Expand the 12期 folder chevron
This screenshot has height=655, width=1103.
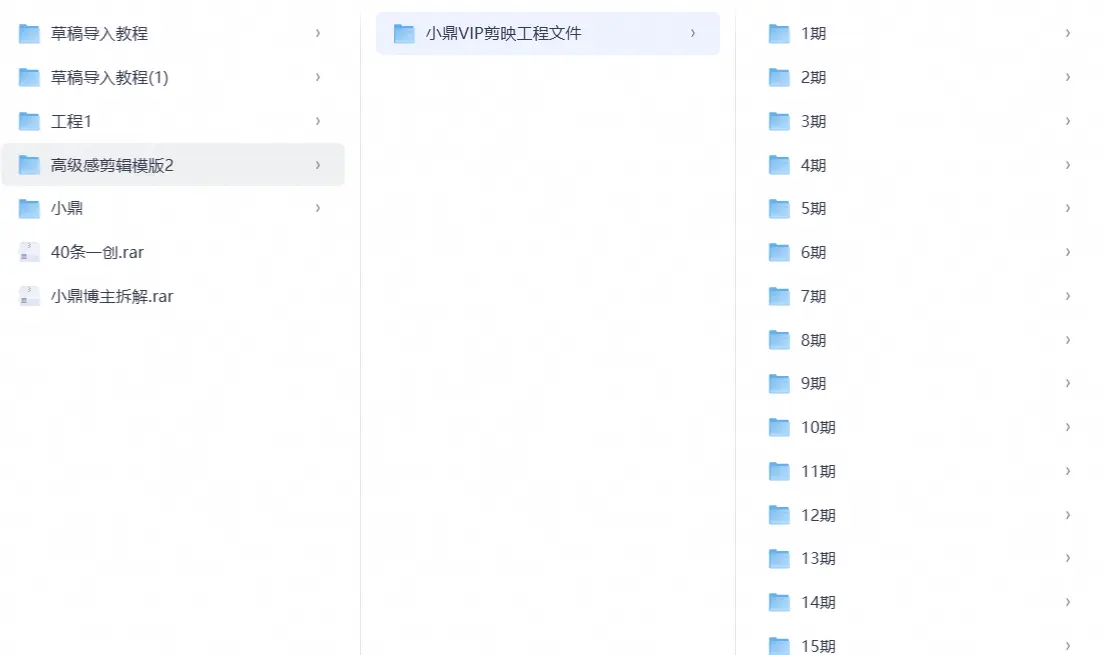[1068, 515]
